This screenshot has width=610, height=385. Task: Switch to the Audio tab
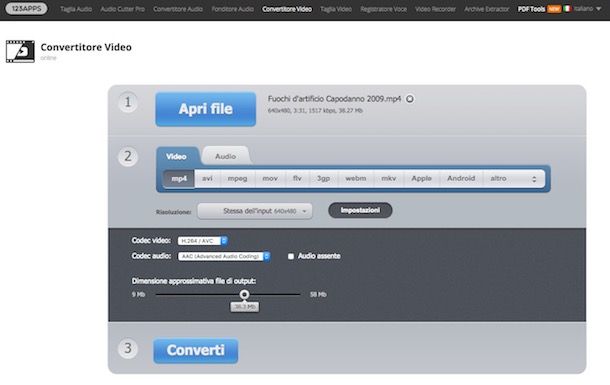[226, 156]
